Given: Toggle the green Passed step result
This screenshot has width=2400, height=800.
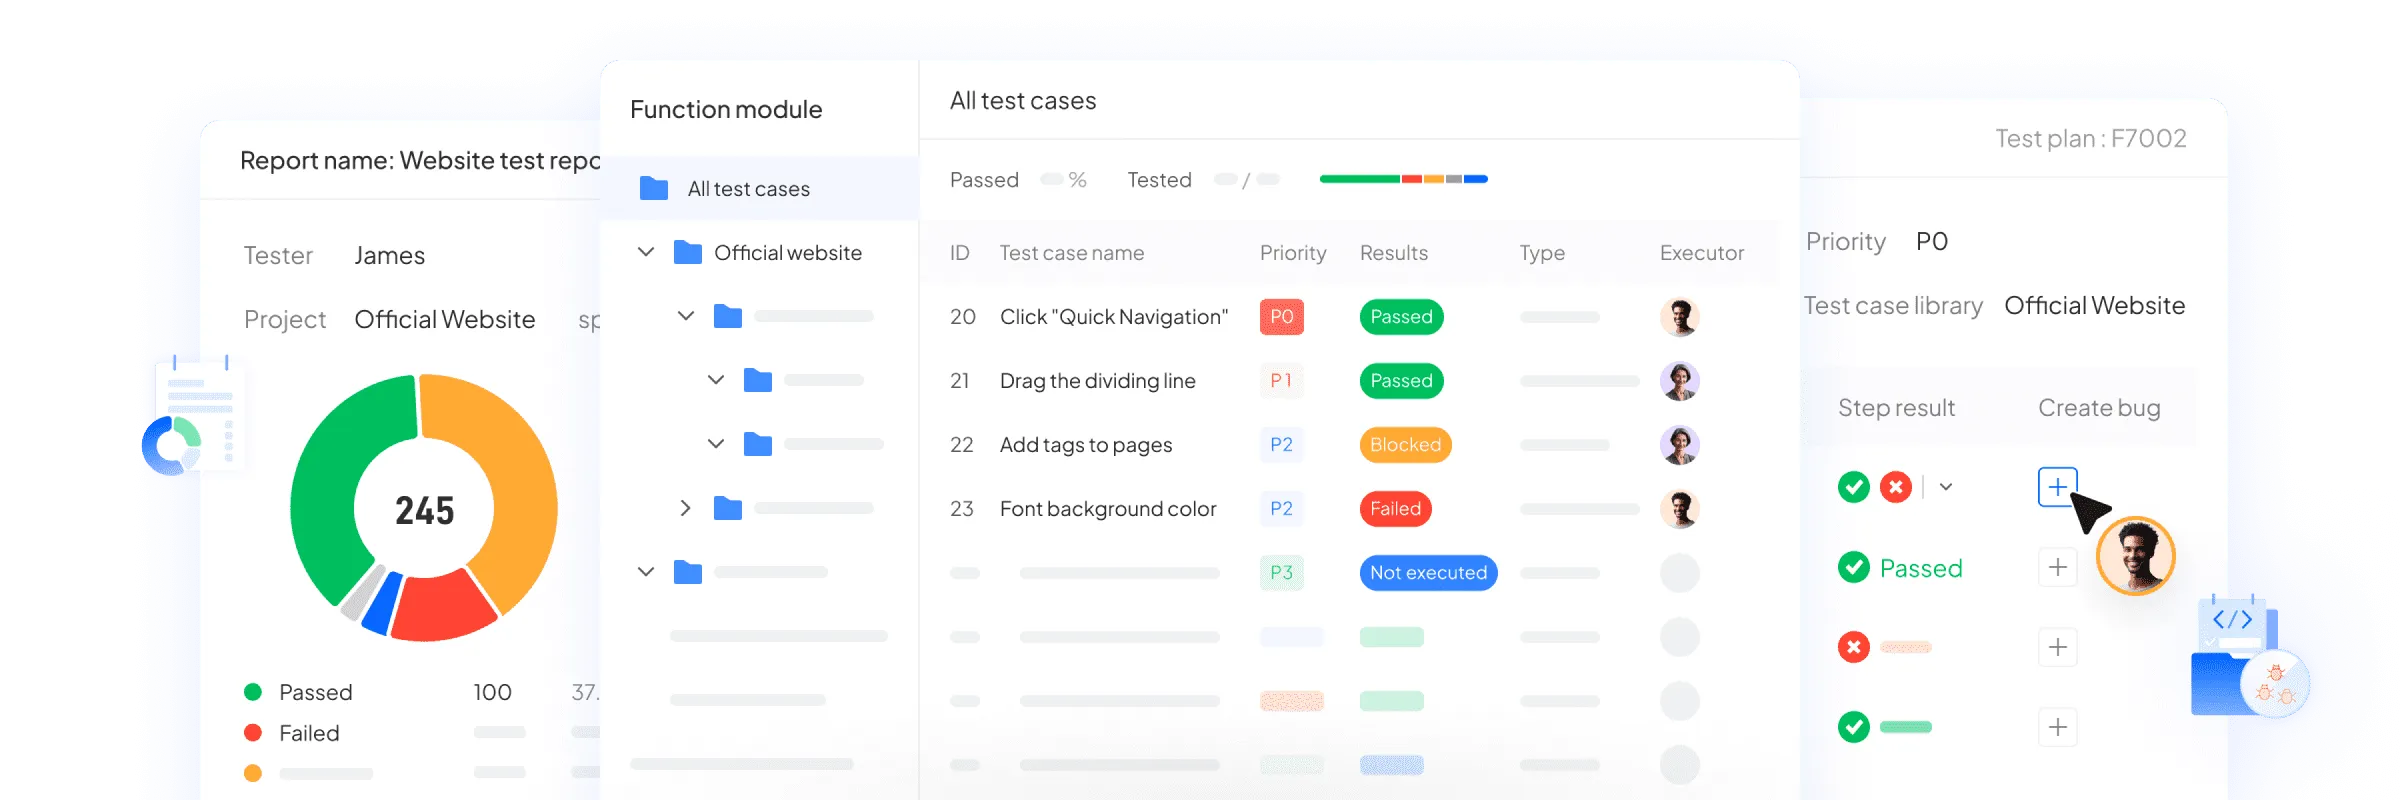Looking at the screenshot, I should 1900,568.
